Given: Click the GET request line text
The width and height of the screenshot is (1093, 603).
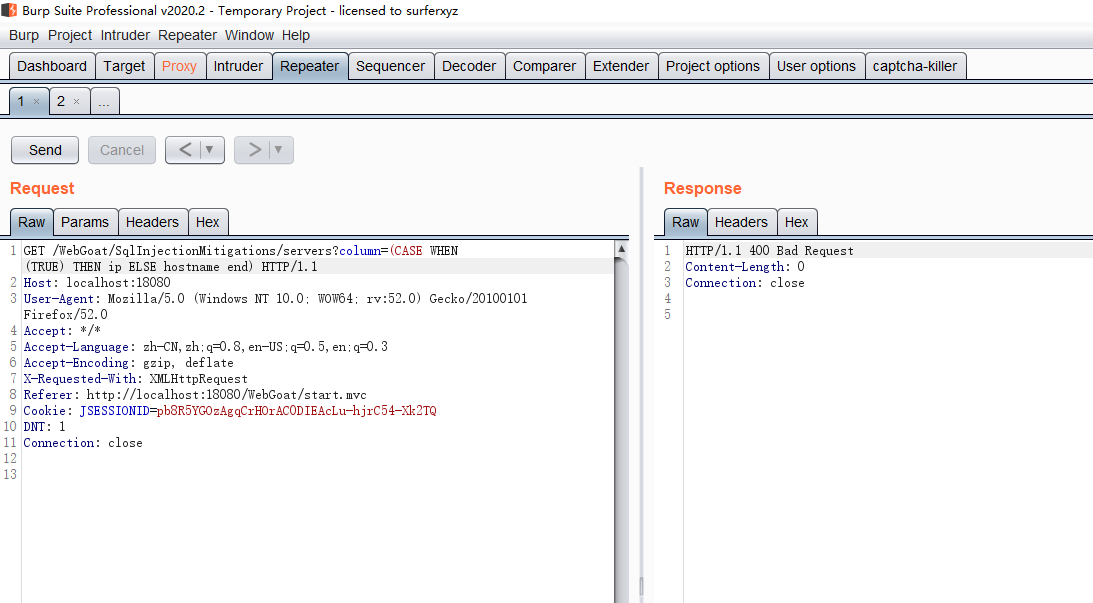Looking at the screenshot, I should (241, 259).
